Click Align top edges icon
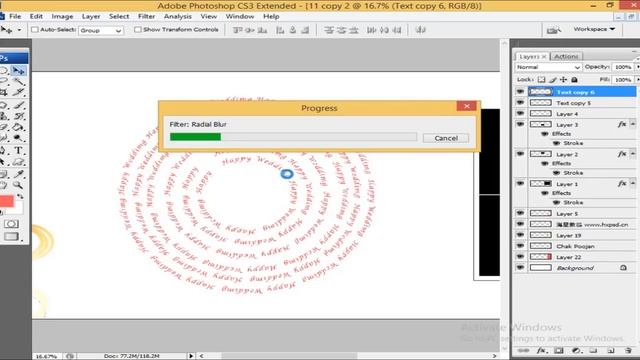Image resolution: width=640 pixels, height=360 pixels. 237,30
